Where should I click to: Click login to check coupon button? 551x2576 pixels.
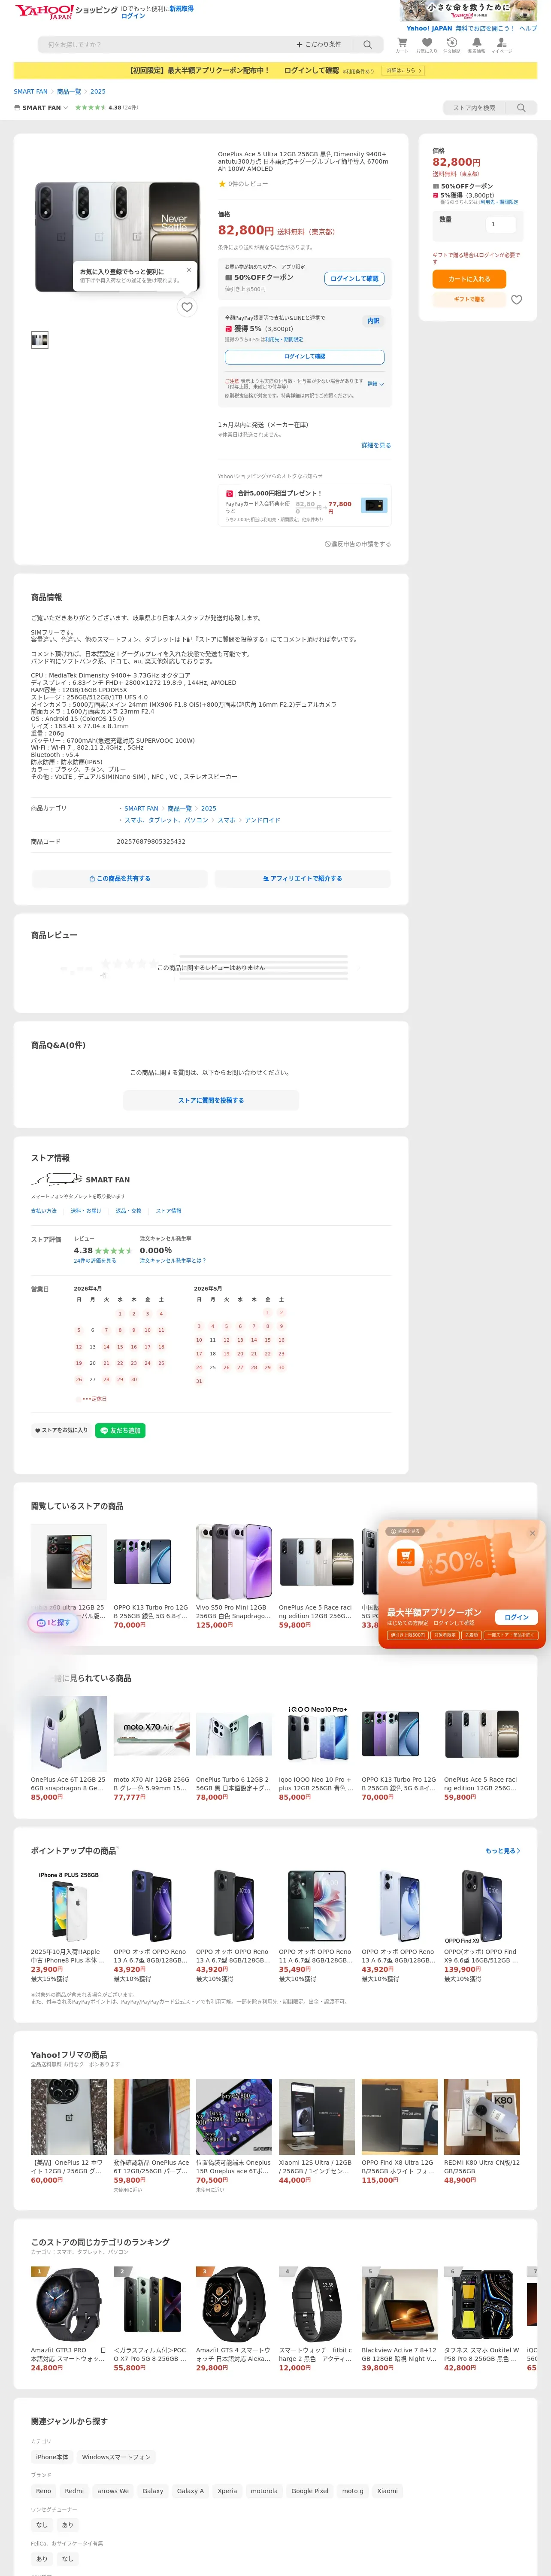[355, 279]
